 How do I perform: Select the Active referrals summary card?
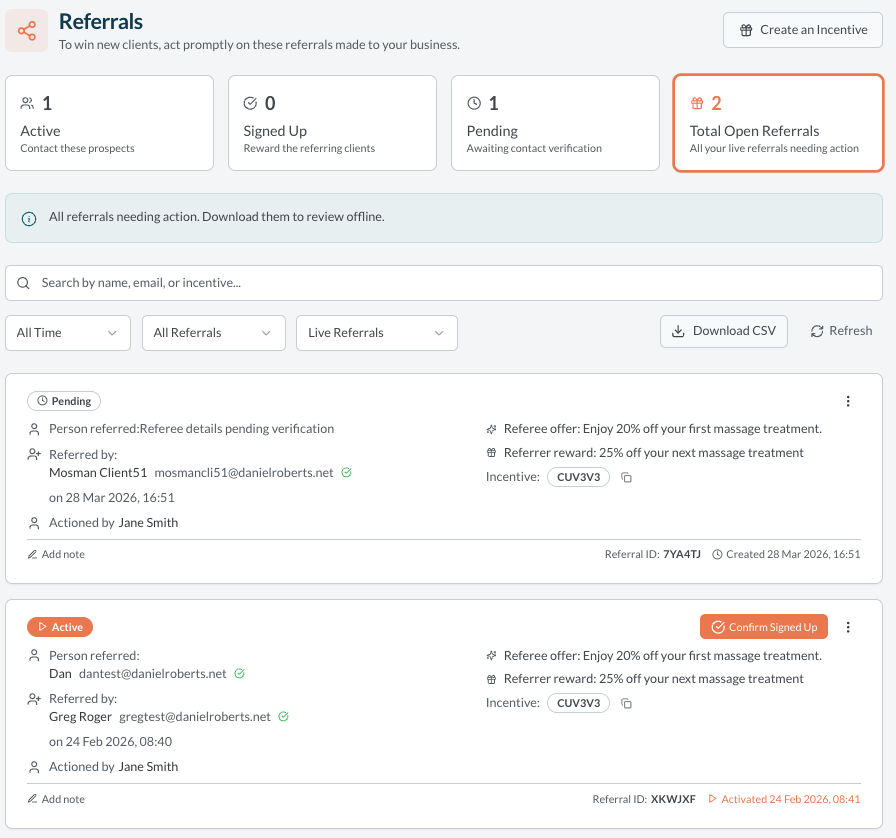point(109,123)
